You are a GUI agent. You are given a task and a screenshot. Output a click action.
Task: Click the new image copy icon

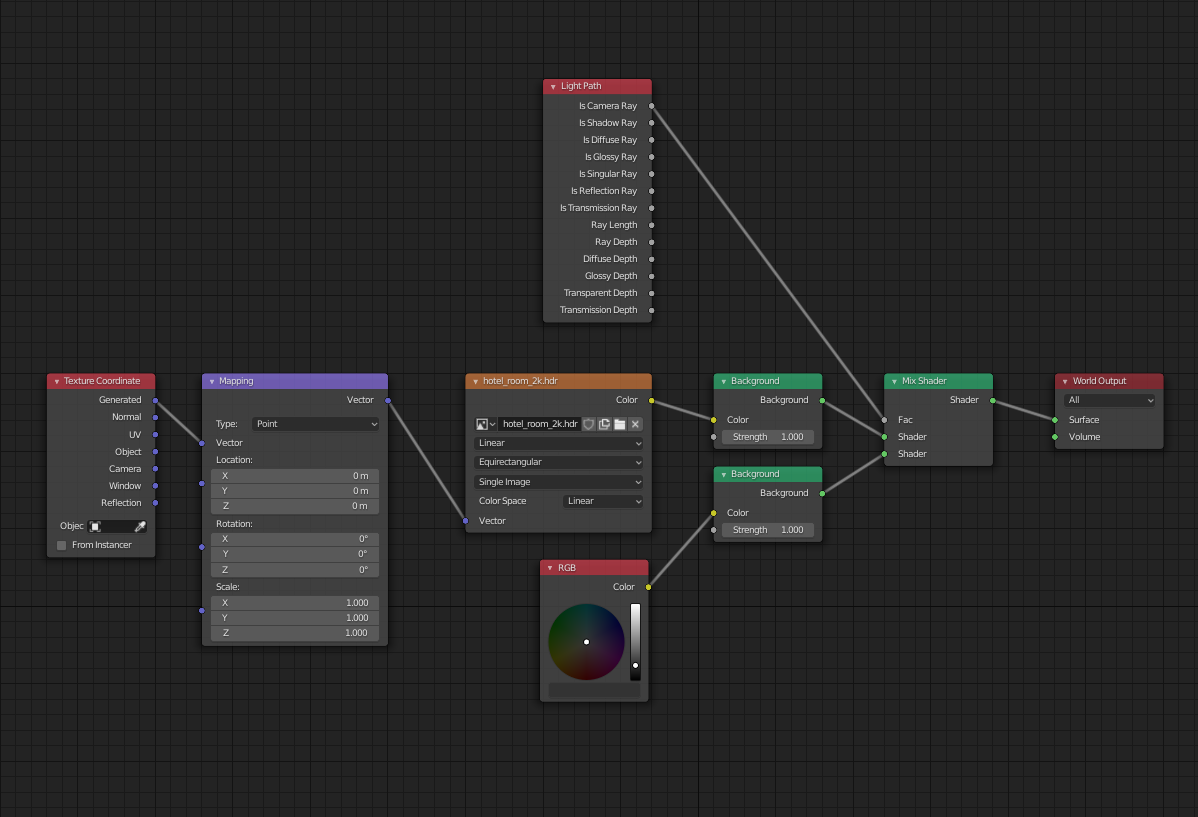[604, 424]
